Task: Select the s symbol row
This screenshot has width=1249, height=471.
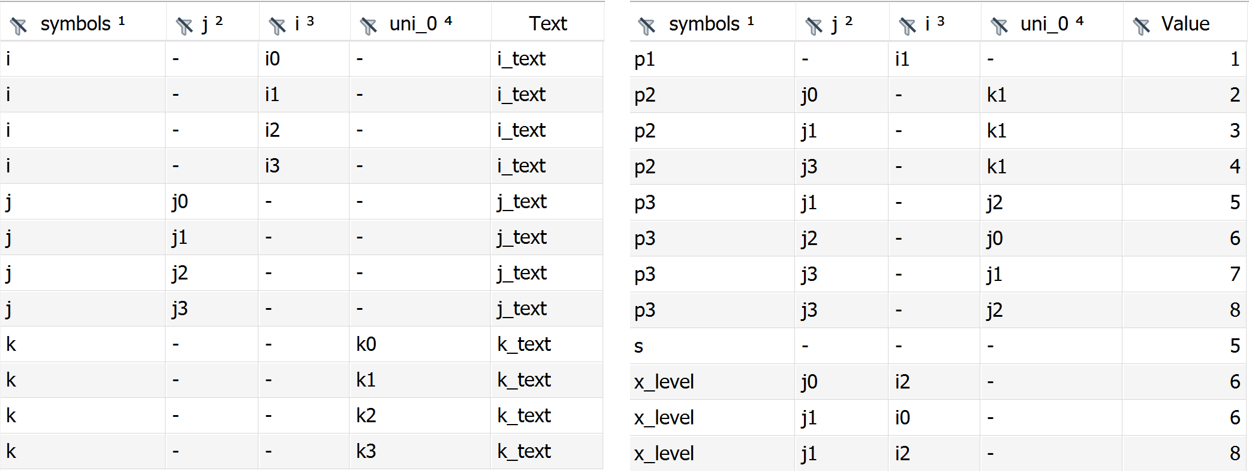Action: 639,345
